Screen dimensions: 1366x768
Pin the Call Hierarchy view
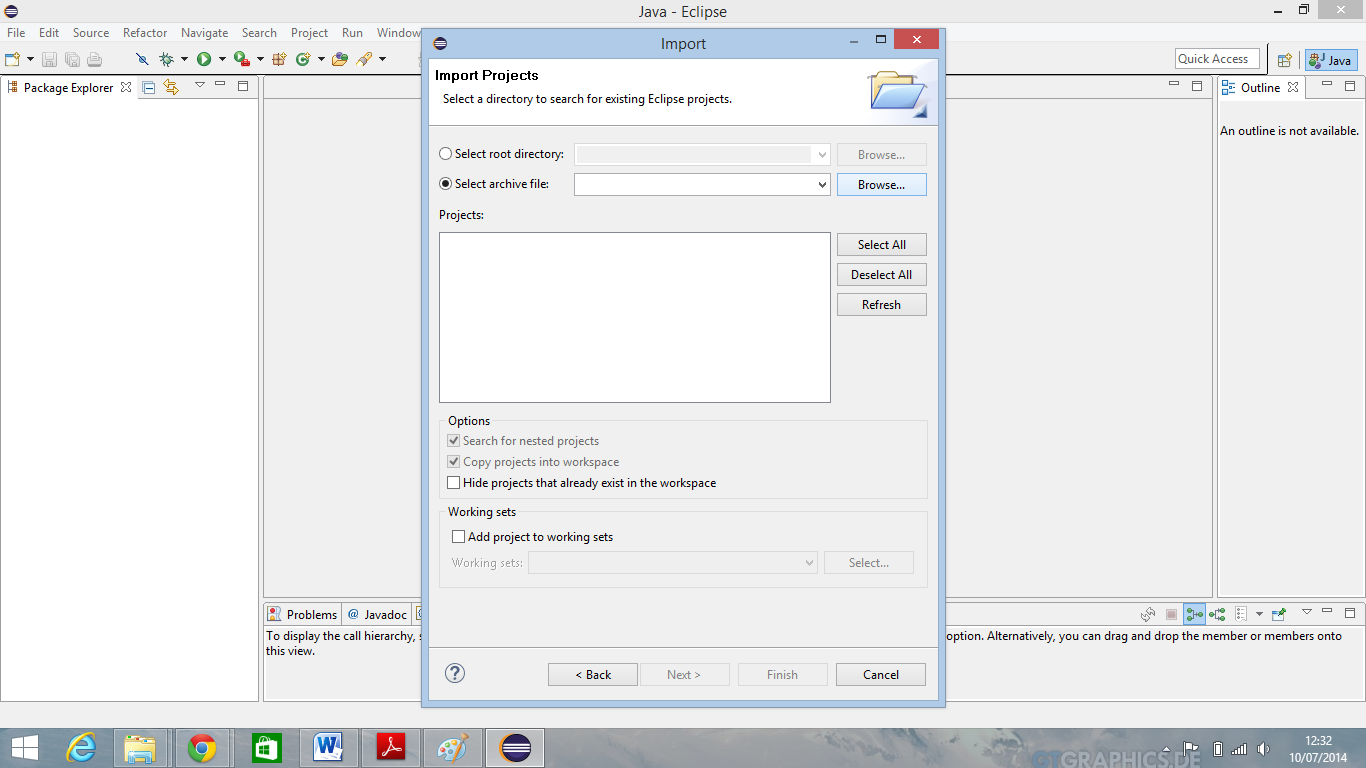(1279, 614)
